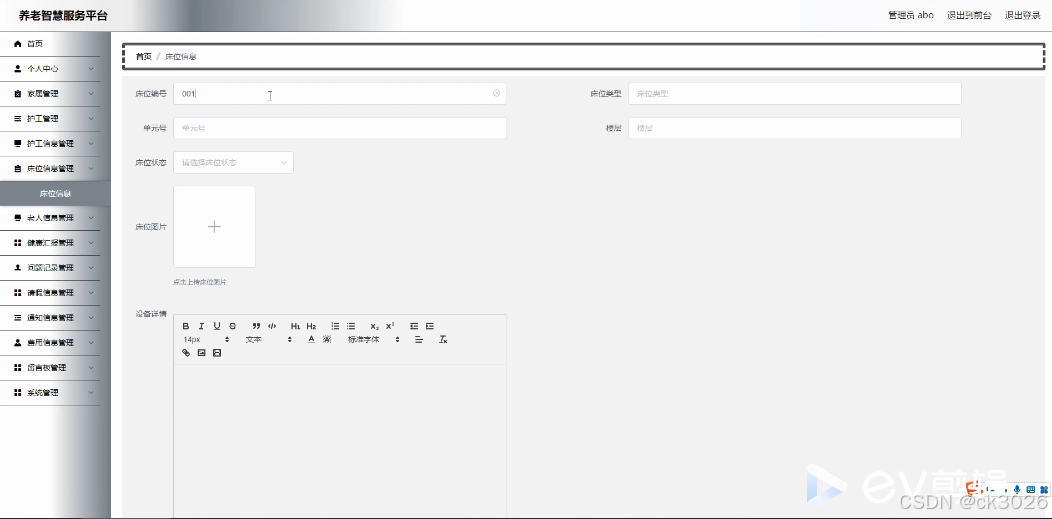Open the 标准字体 font dropdown
Viewport: 1052px width, 519px height.
[x=373, y=339]
